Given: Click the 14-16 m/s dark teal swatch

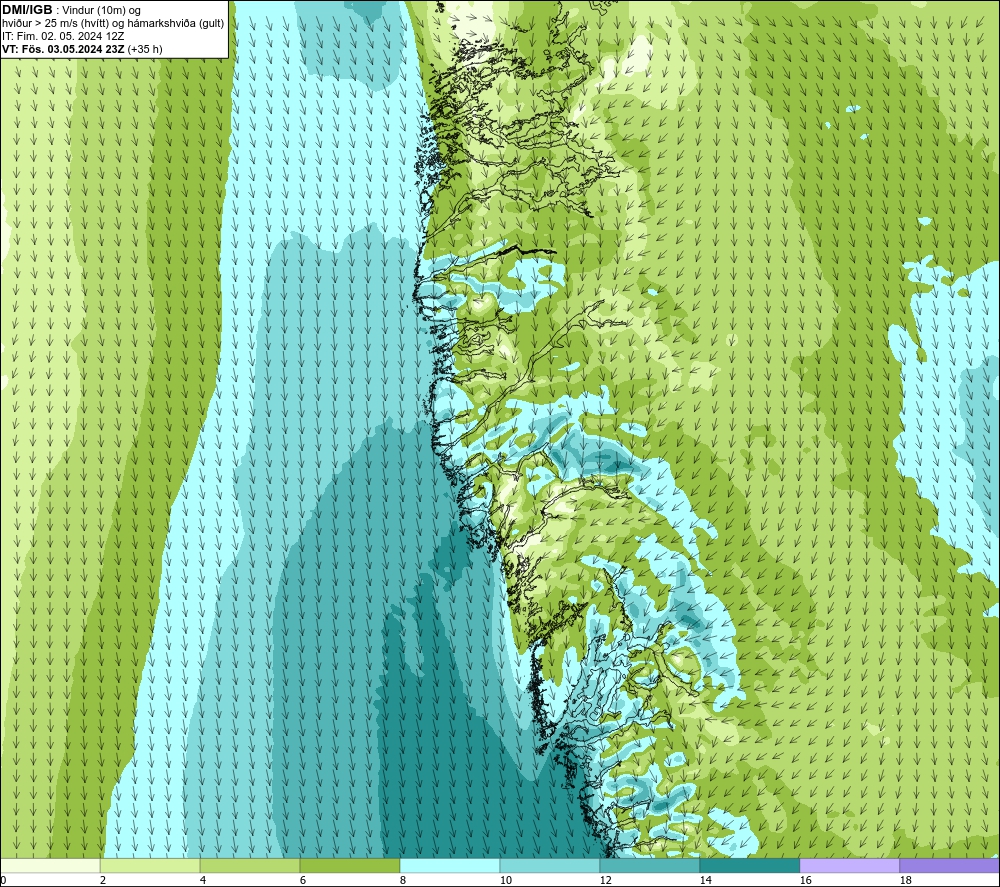Looking at the screenshot, I should (749, 865).
